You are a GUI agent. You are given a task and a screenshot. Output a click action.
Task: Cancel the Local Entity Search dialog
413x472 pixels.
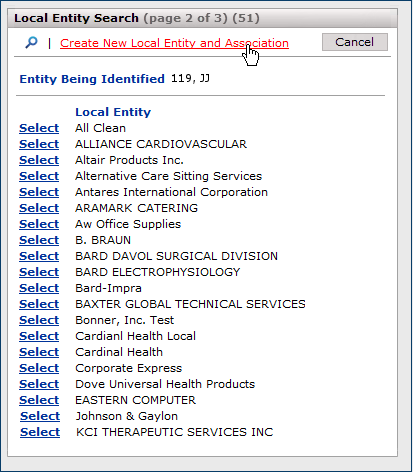(355, 42)
